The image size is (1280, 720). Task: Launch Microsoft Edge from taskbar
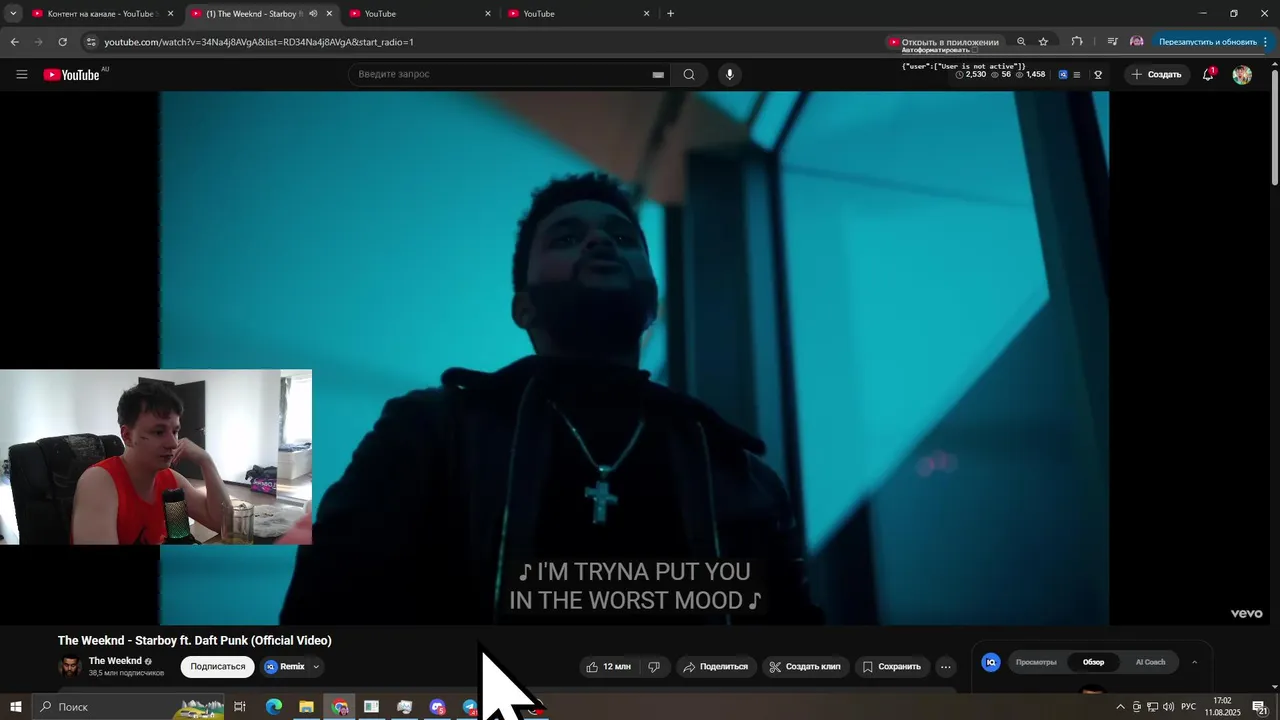click(x=273, y=707)
